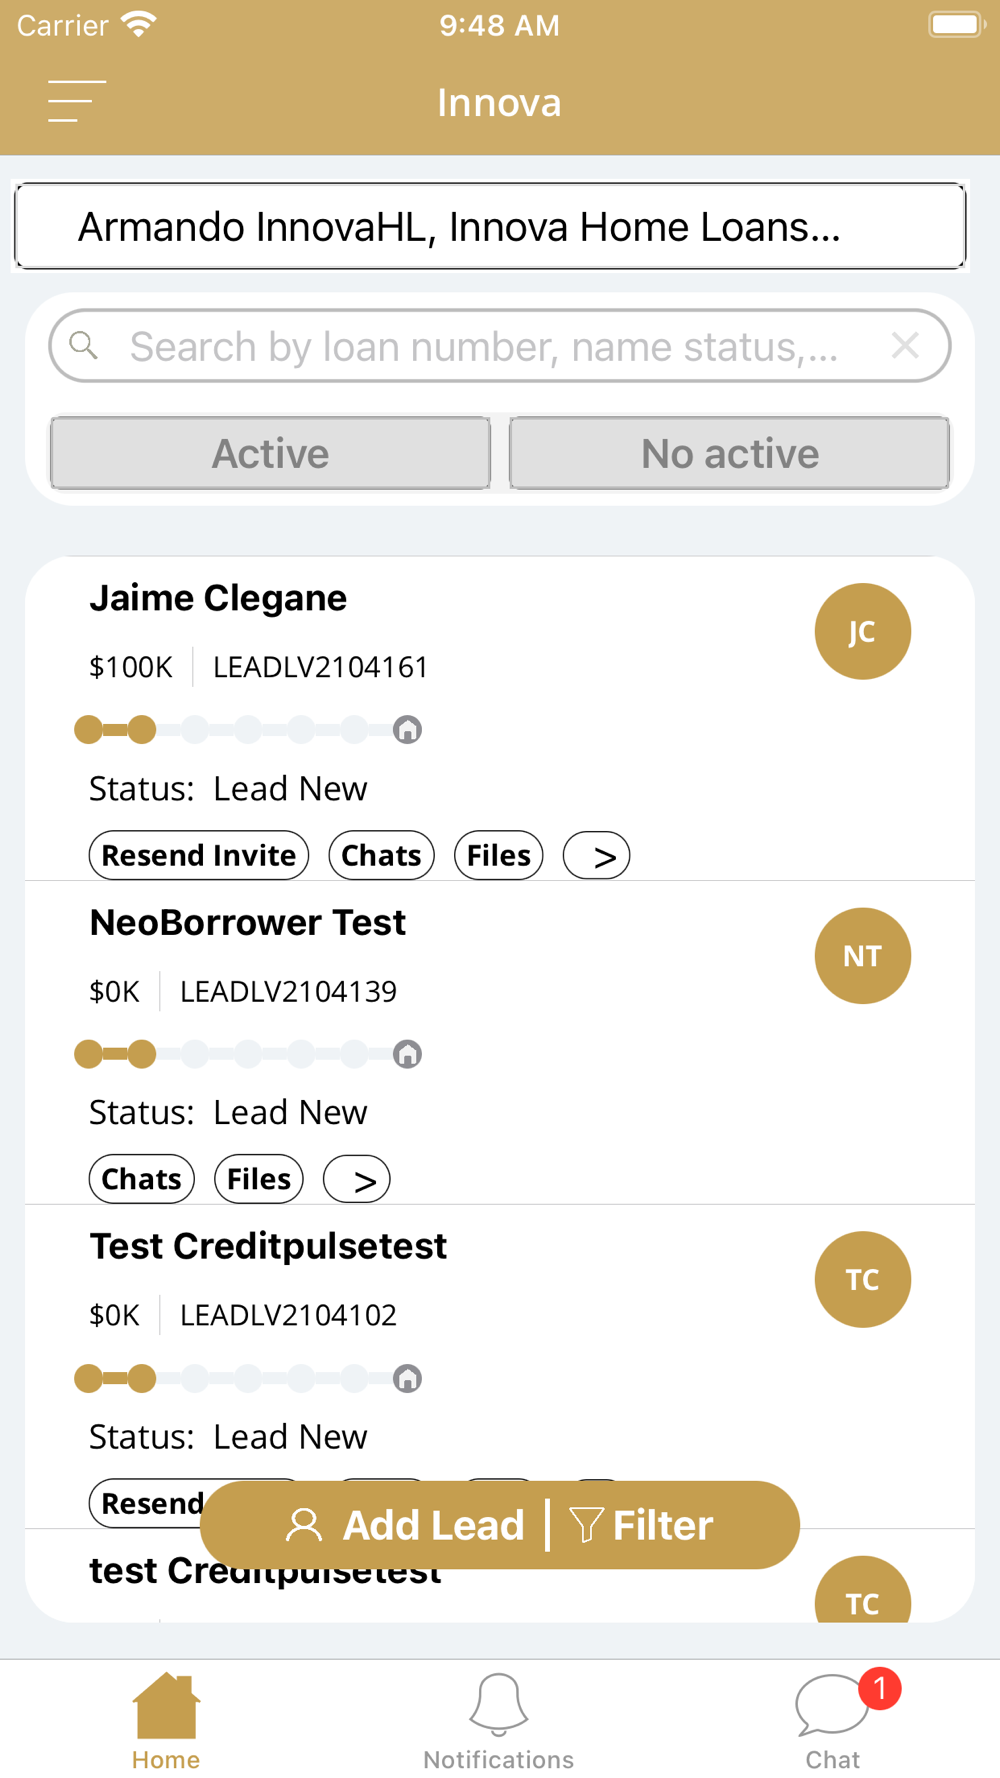Expand more actions arrow for NeoBorrower Test
1000x1778 pixels.
[357, 1180]
